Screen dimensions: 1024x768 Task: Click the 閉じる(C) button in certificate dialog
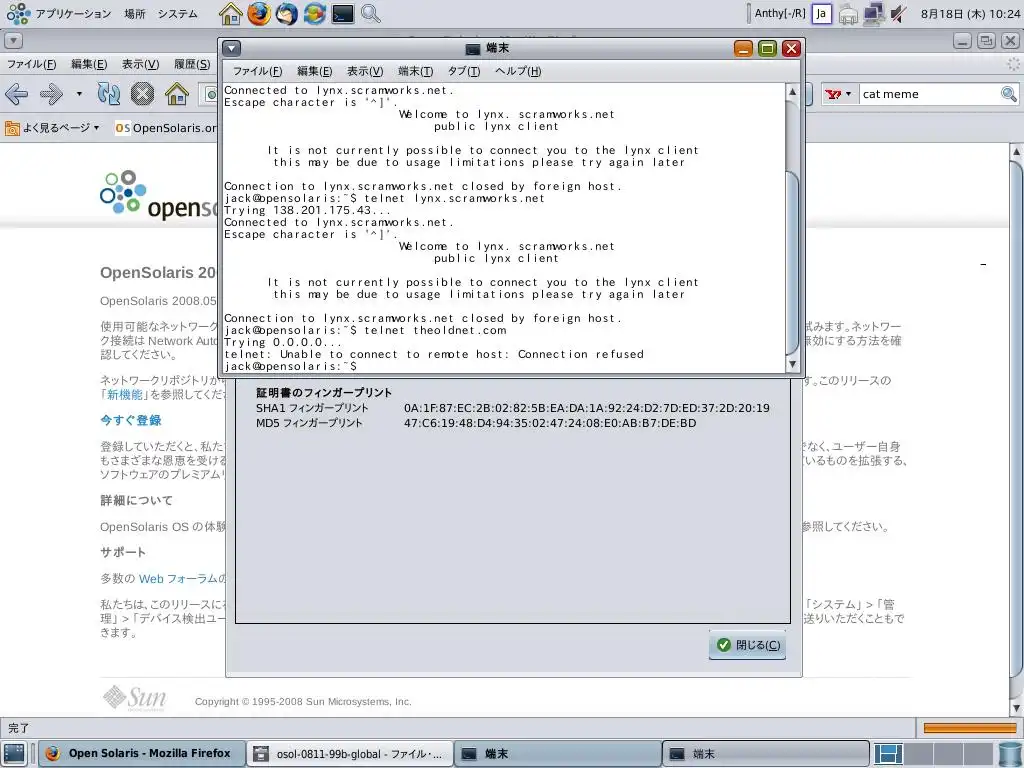(747, 645)
